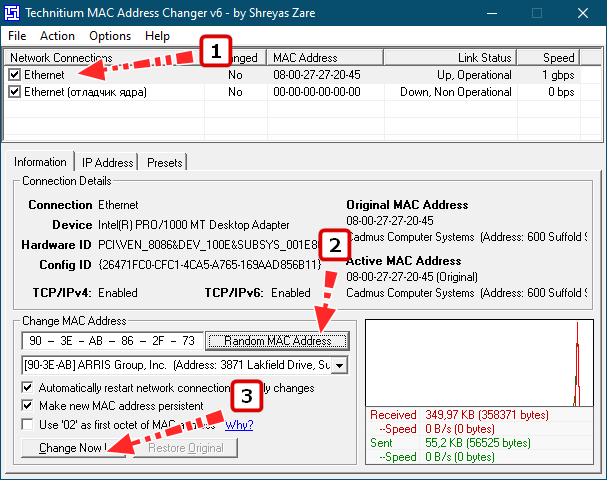Click the MAC address input field 90-3E-AB-86-2F-73
The height and width of the screenshot is (480, 607).
(112, 341)
